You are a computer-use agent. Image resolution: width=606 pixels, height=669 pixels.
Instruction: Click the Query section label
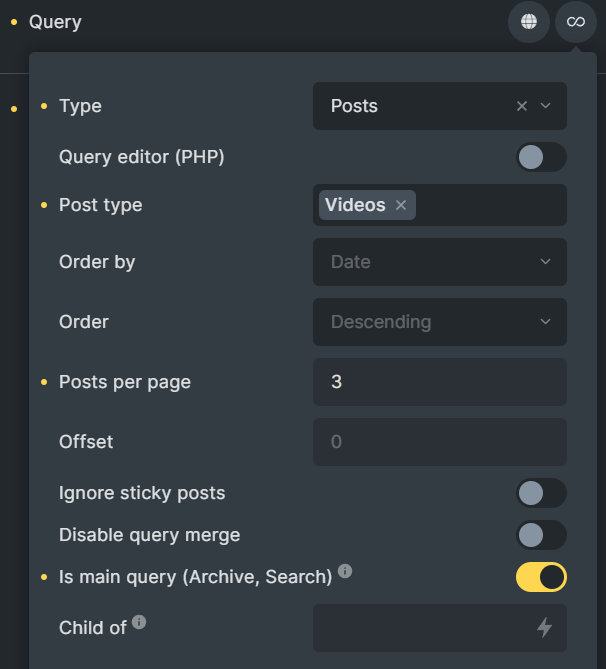[55, 22]
